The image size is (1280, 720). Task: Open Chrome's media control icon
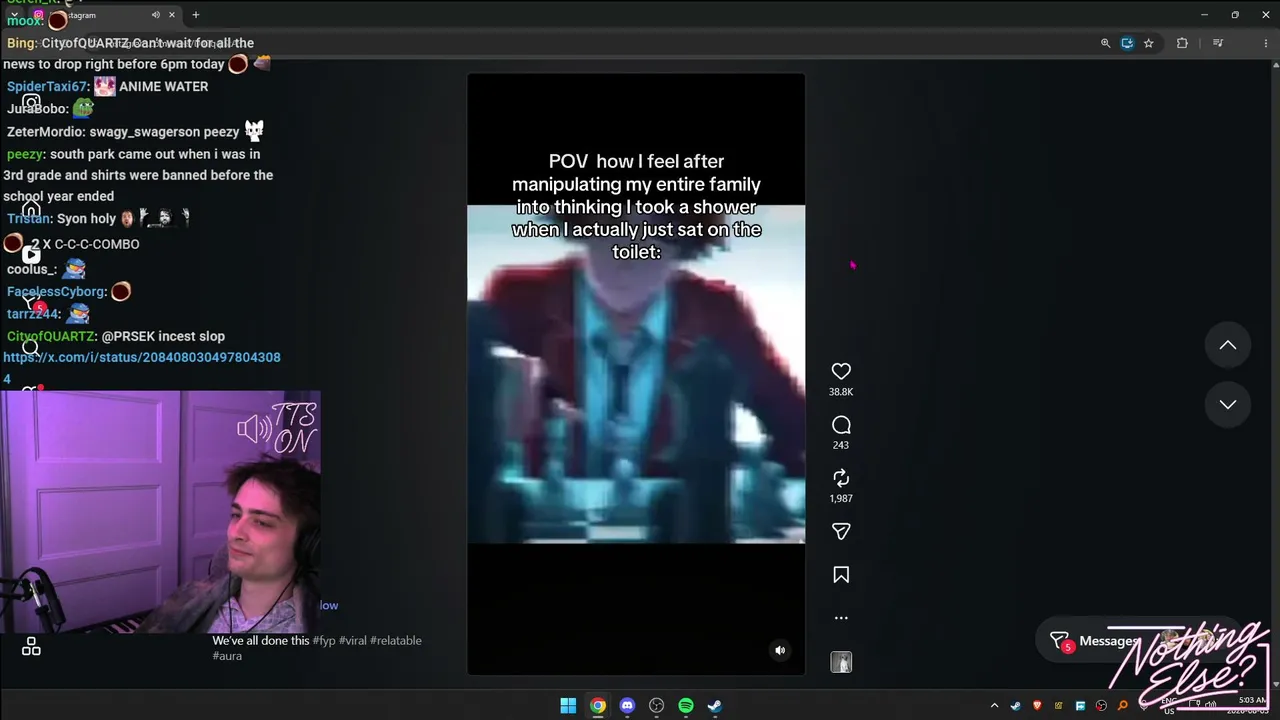pyautogui.click(x=1218, y=43)
